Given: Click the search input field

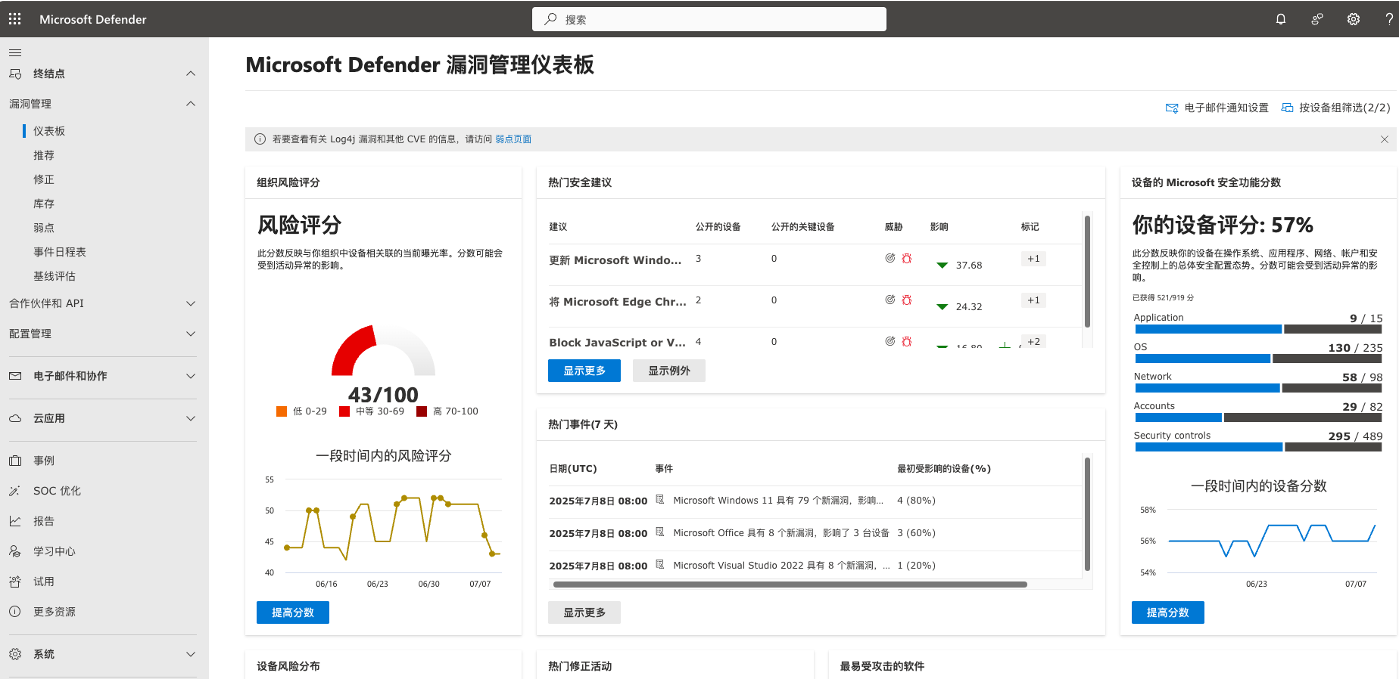Looking at the screenshot, I should tap(708, 19).
